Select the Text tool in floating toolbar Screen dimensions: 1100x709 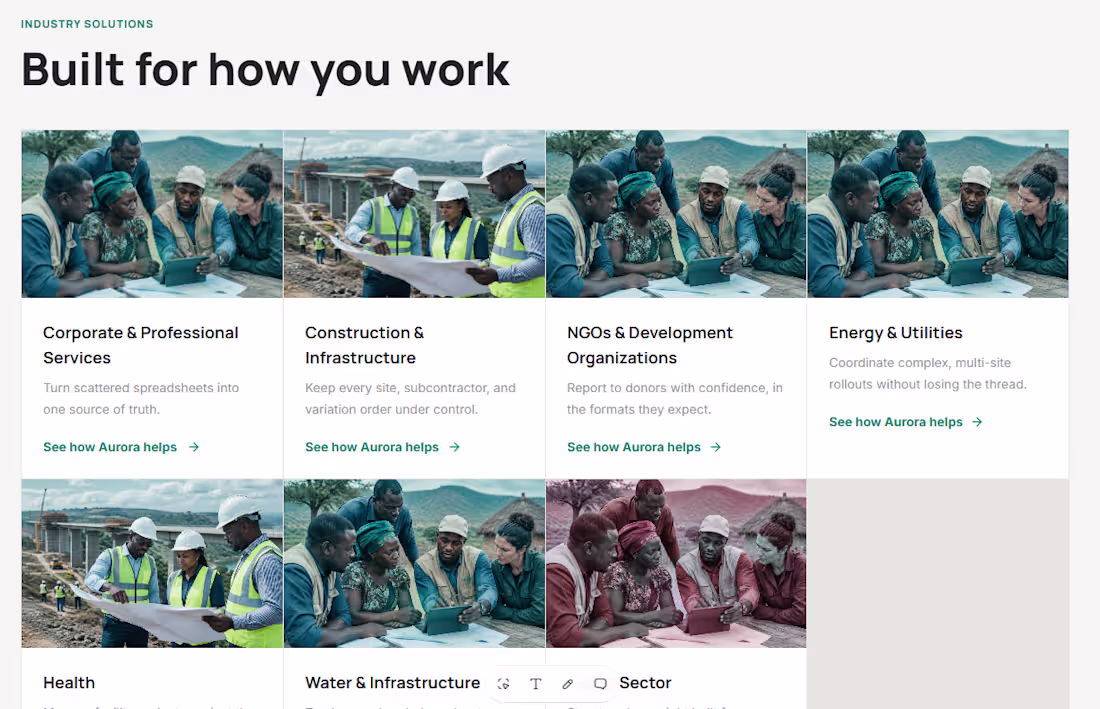point(536,684)
